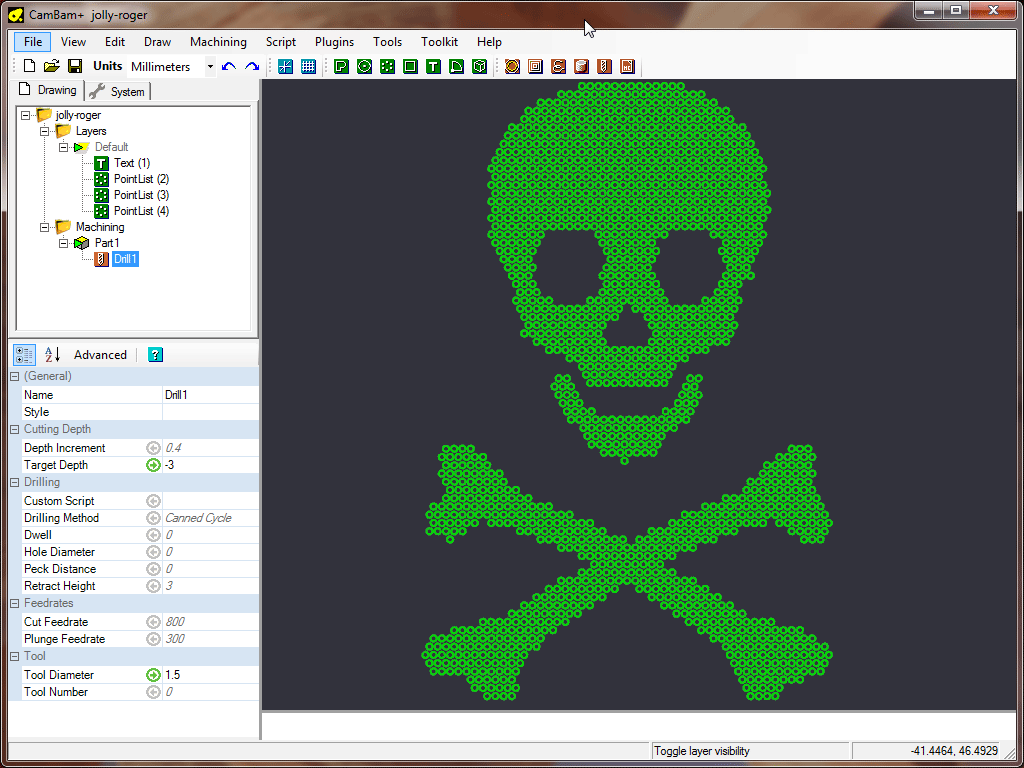Click the Pocket machining operation icon

point(535,66)
